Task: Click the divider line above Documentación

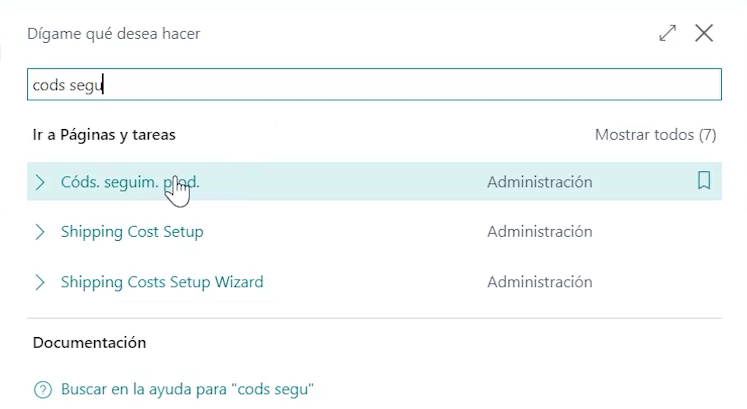Action: (373, 319)
